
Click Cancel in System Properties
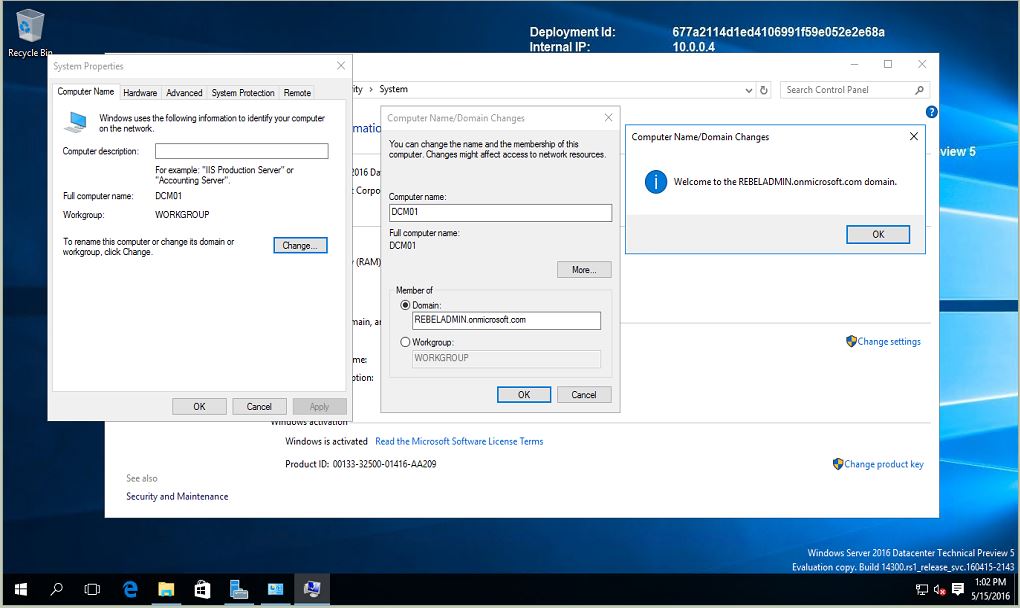tap(259, 406)
